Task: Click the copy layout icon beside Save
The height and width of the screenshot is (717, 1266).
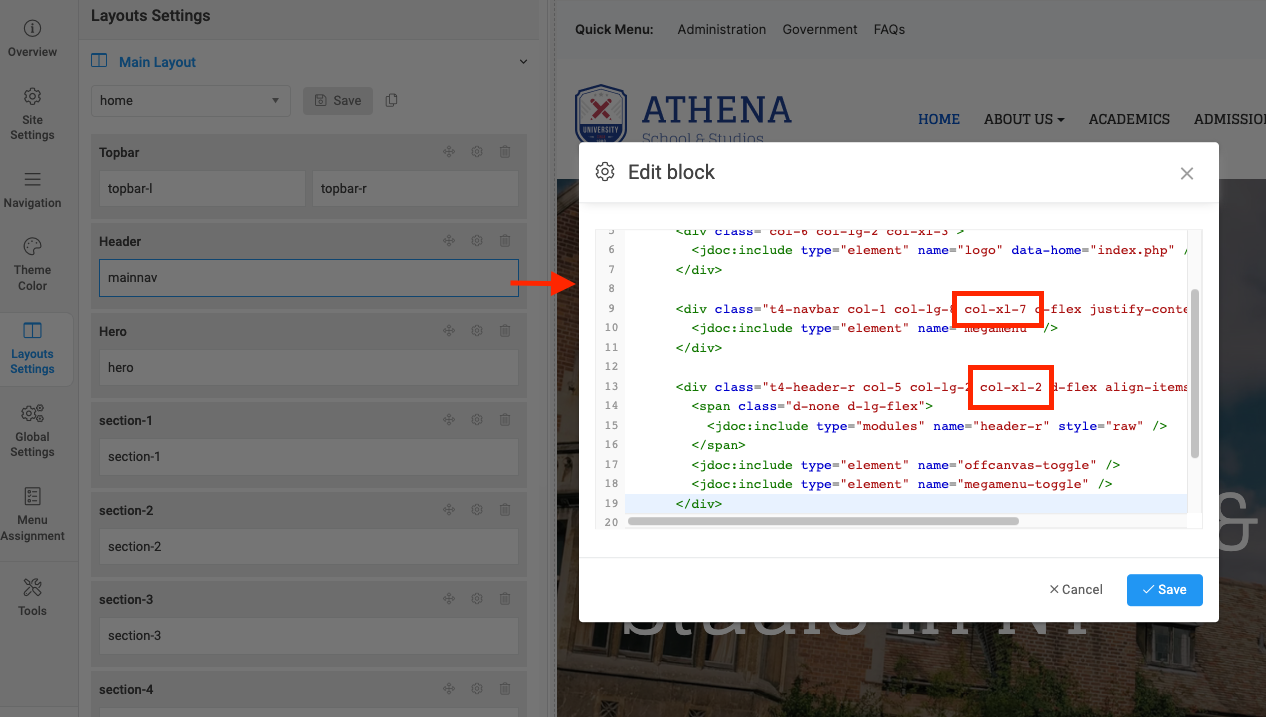Action: point(392,100)
